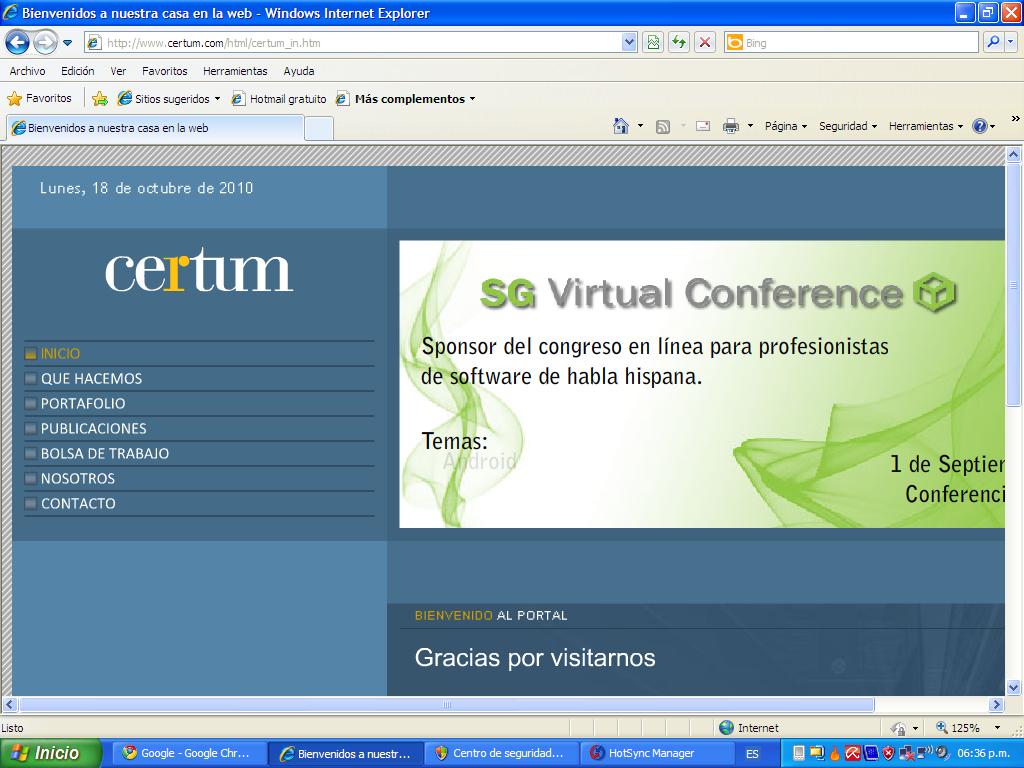Click the flame tray icon
Image resolution: width=1024 pixels, height=768 pixels.
pyautogui.click(x=835, y=753)
